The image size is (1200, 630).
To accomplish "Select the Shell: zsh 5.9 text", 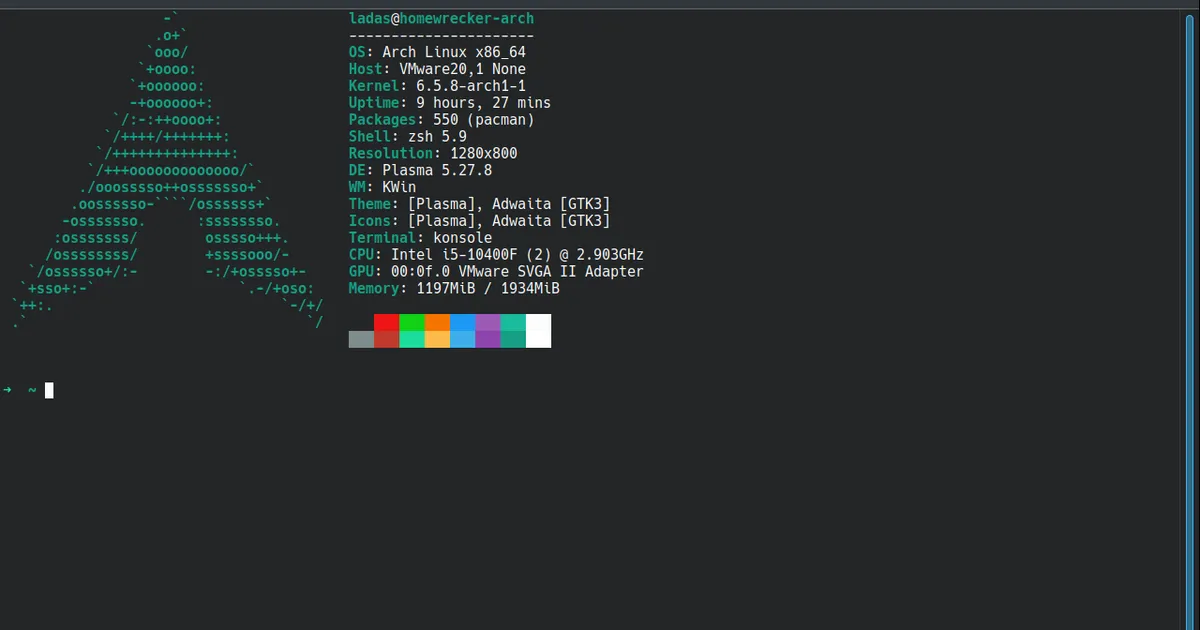I will (x=406, y=136).
